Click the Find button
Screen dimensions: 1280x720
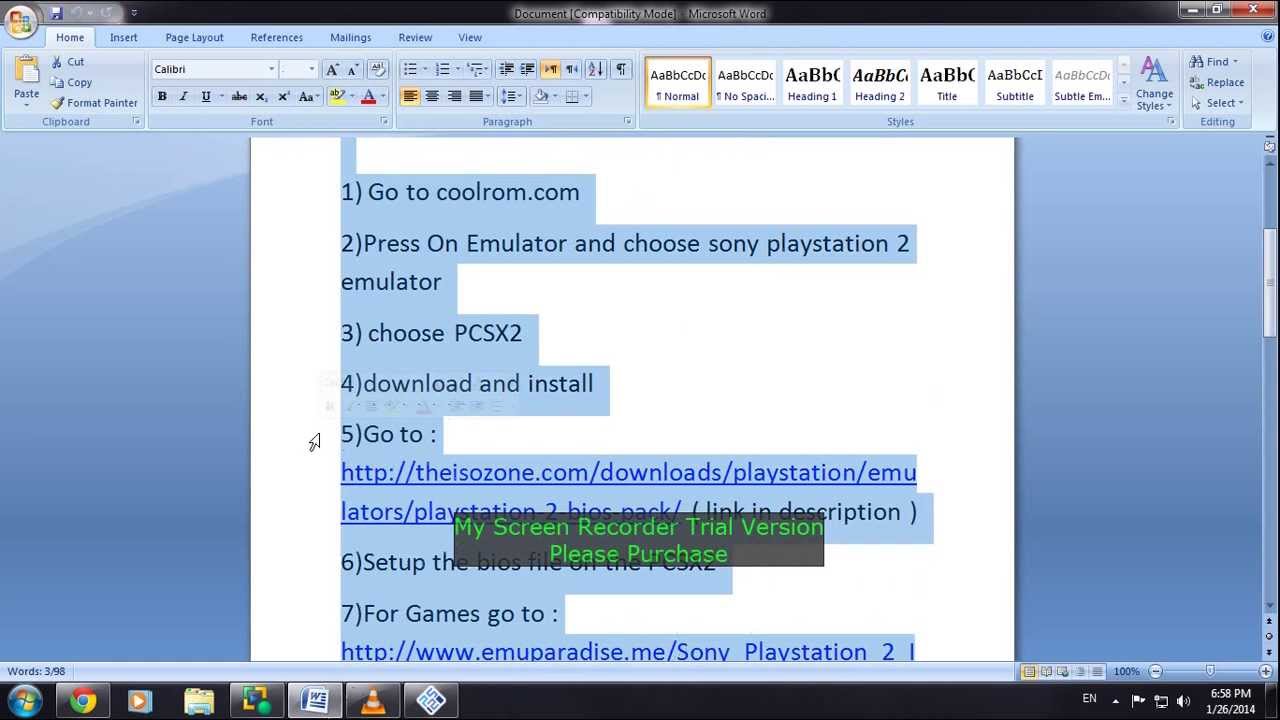[1214, 62]
